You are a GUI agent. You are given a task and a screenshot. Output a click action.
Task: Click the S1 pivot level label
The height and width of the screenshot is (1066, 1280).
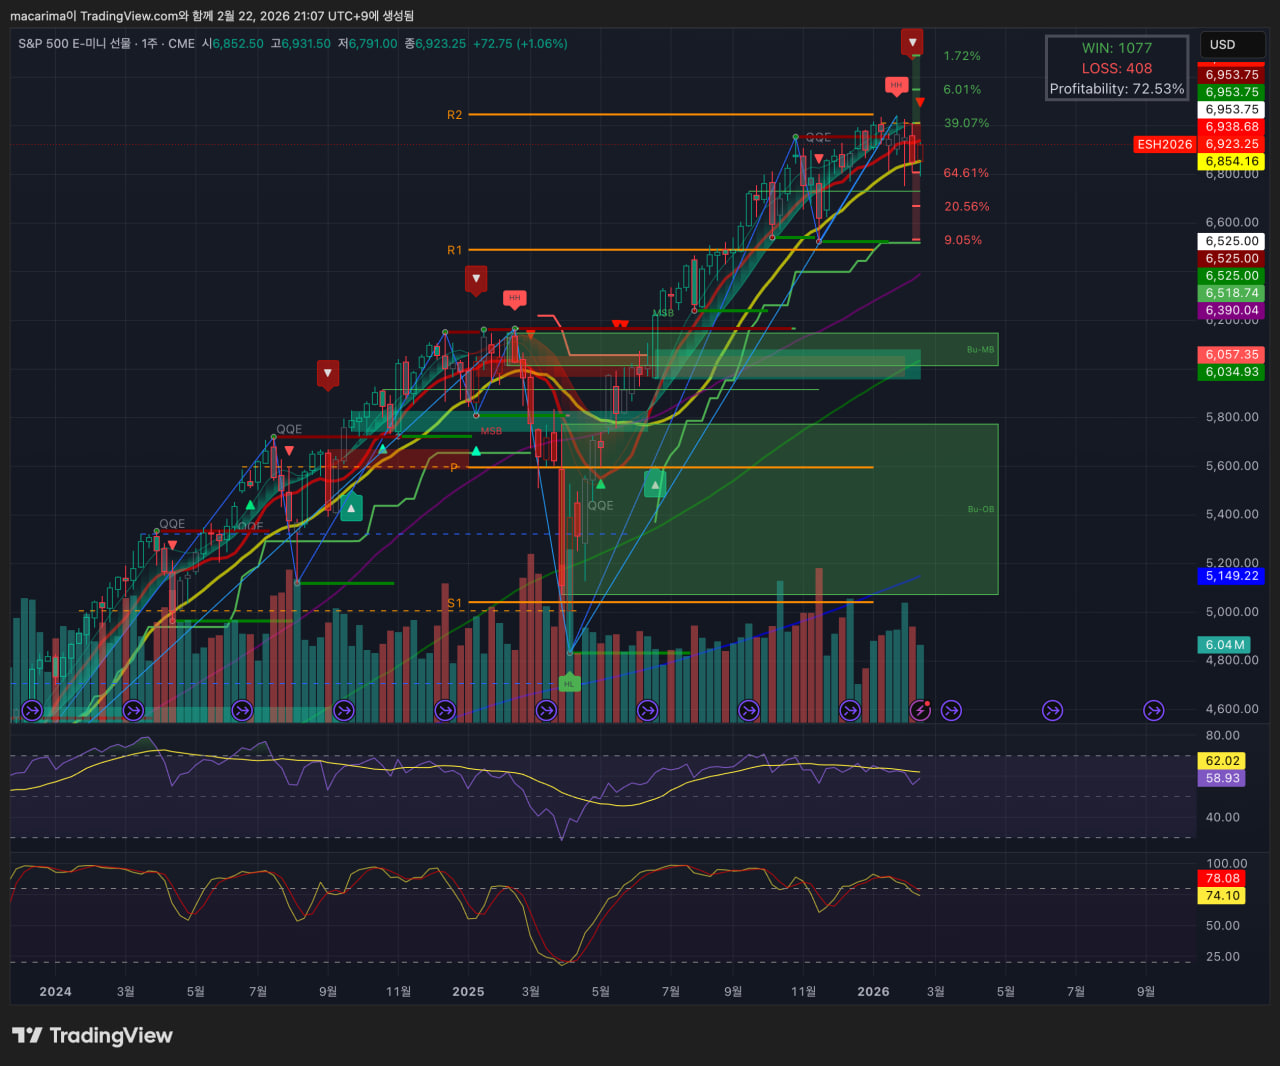[454, 603]
